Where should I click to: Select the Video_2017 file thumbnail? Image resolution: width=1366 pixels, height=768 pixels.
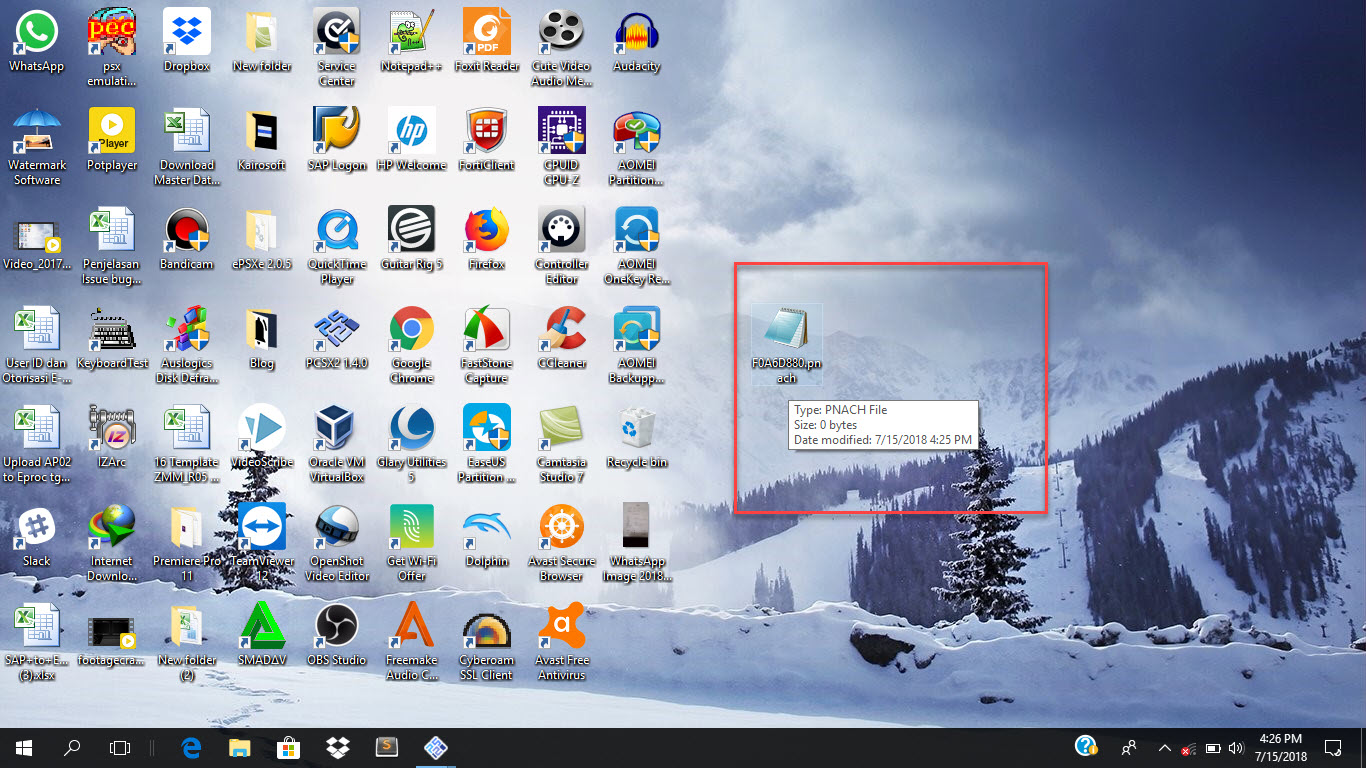coord(37,236)
